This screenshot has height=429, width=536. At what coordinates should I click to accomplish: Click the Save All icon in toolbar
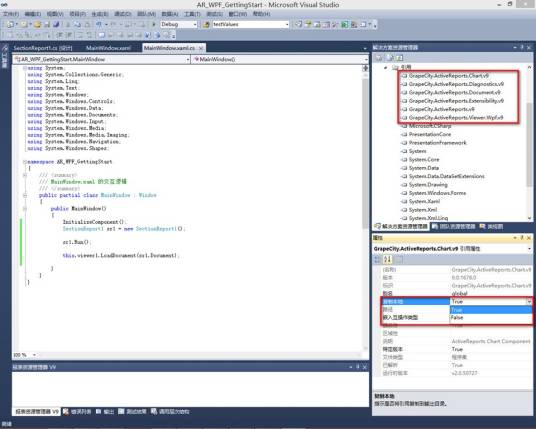coord(55,24)
